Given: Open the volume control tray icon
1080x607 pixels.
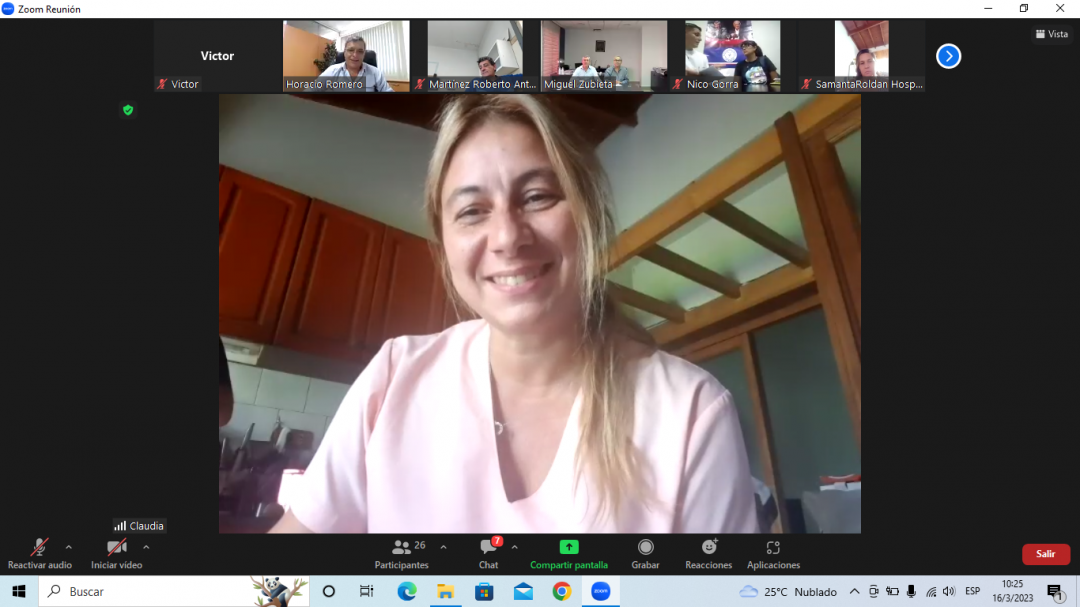Looking at the screenshot, I should [x=949, y=591].
